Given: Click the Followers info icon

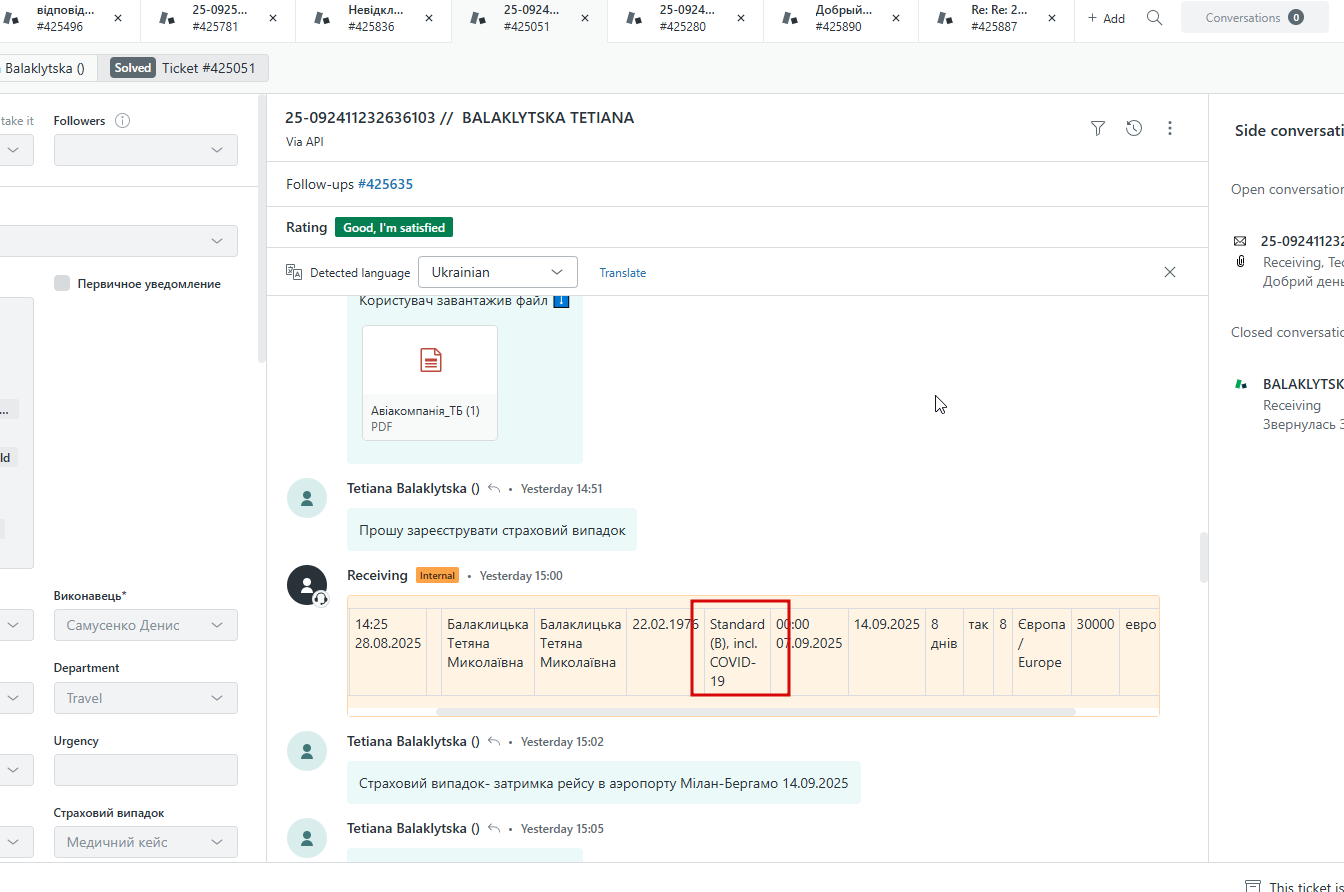Looking at the screenshot, I should coord(123,121).
